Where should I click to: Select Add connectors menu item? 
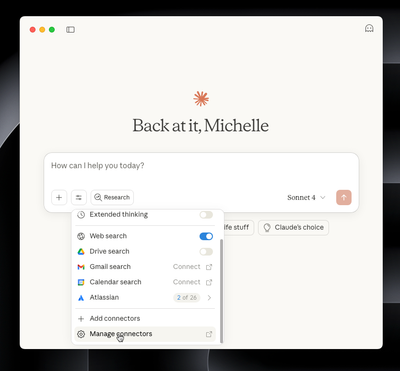click(x=145, y=318)
